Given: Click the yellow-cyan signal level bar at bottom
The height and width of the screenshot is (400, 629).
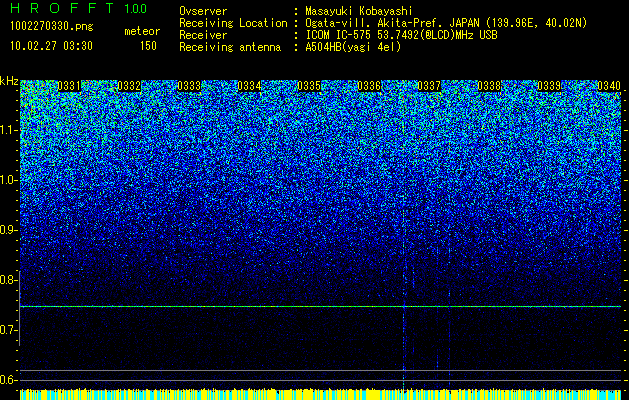Looking at the screenshot, I should coord(320,394).
